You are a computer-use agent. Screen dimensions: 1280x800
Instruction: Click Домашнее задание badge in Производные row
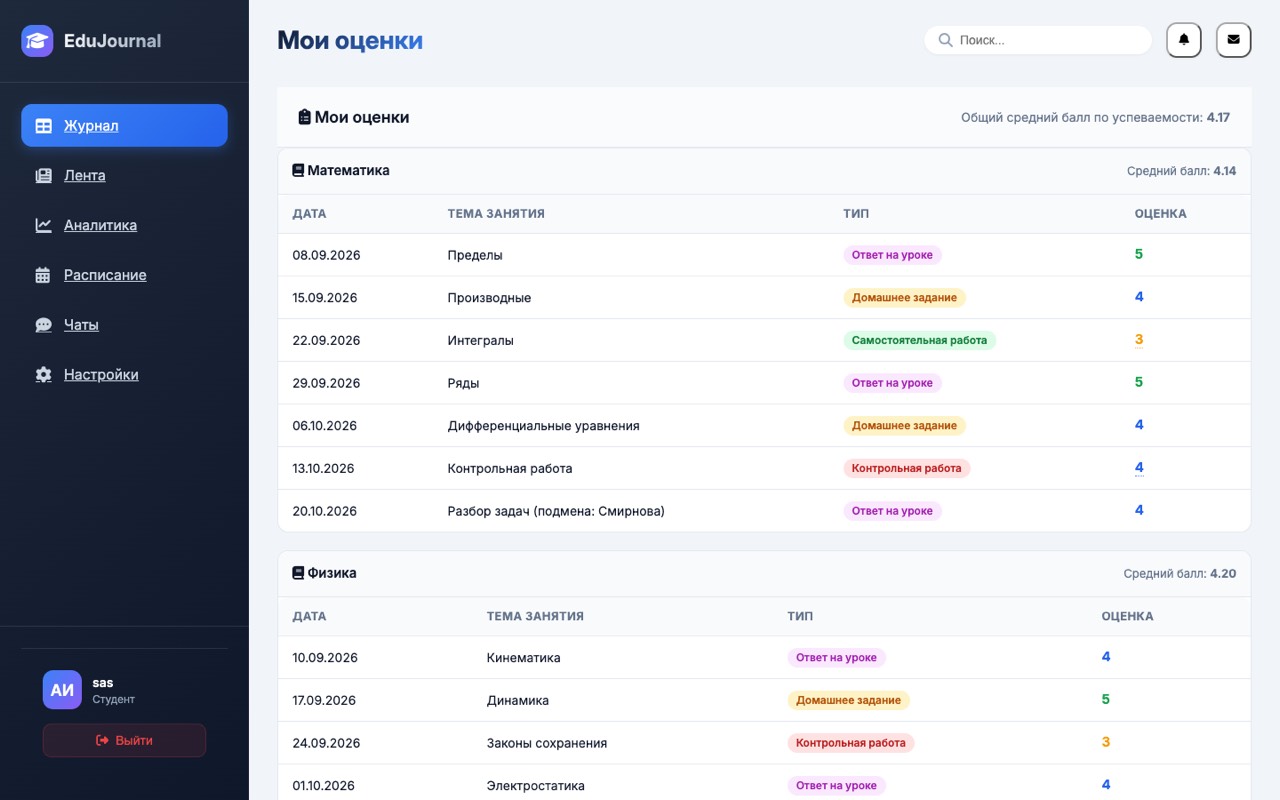(904, 298)
